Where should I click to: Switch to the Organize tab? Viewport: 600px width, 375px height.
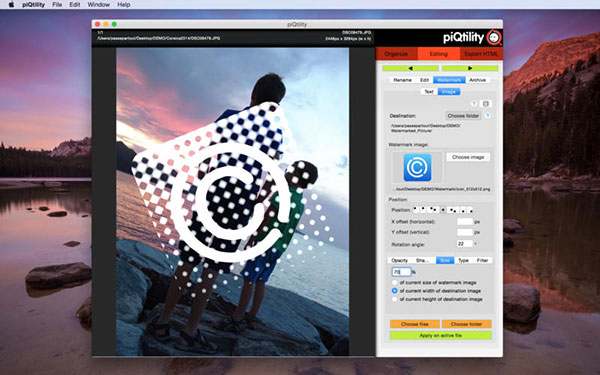point(396,54)
